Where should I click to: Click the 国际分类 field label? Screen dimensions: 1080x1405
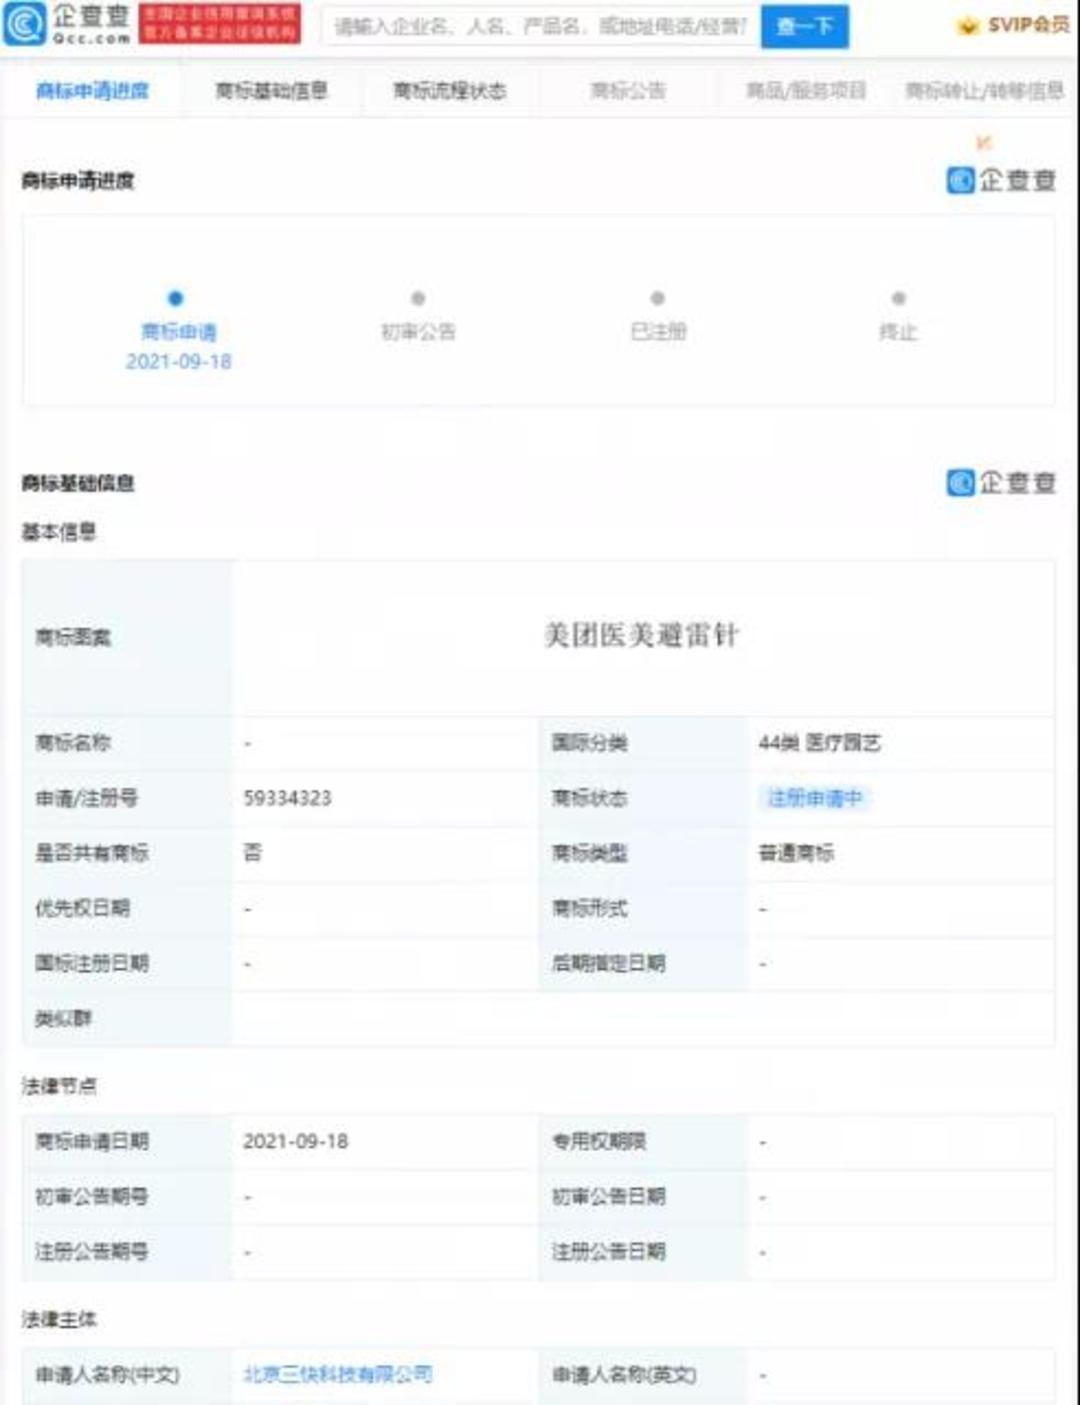[x=589, y=743]
